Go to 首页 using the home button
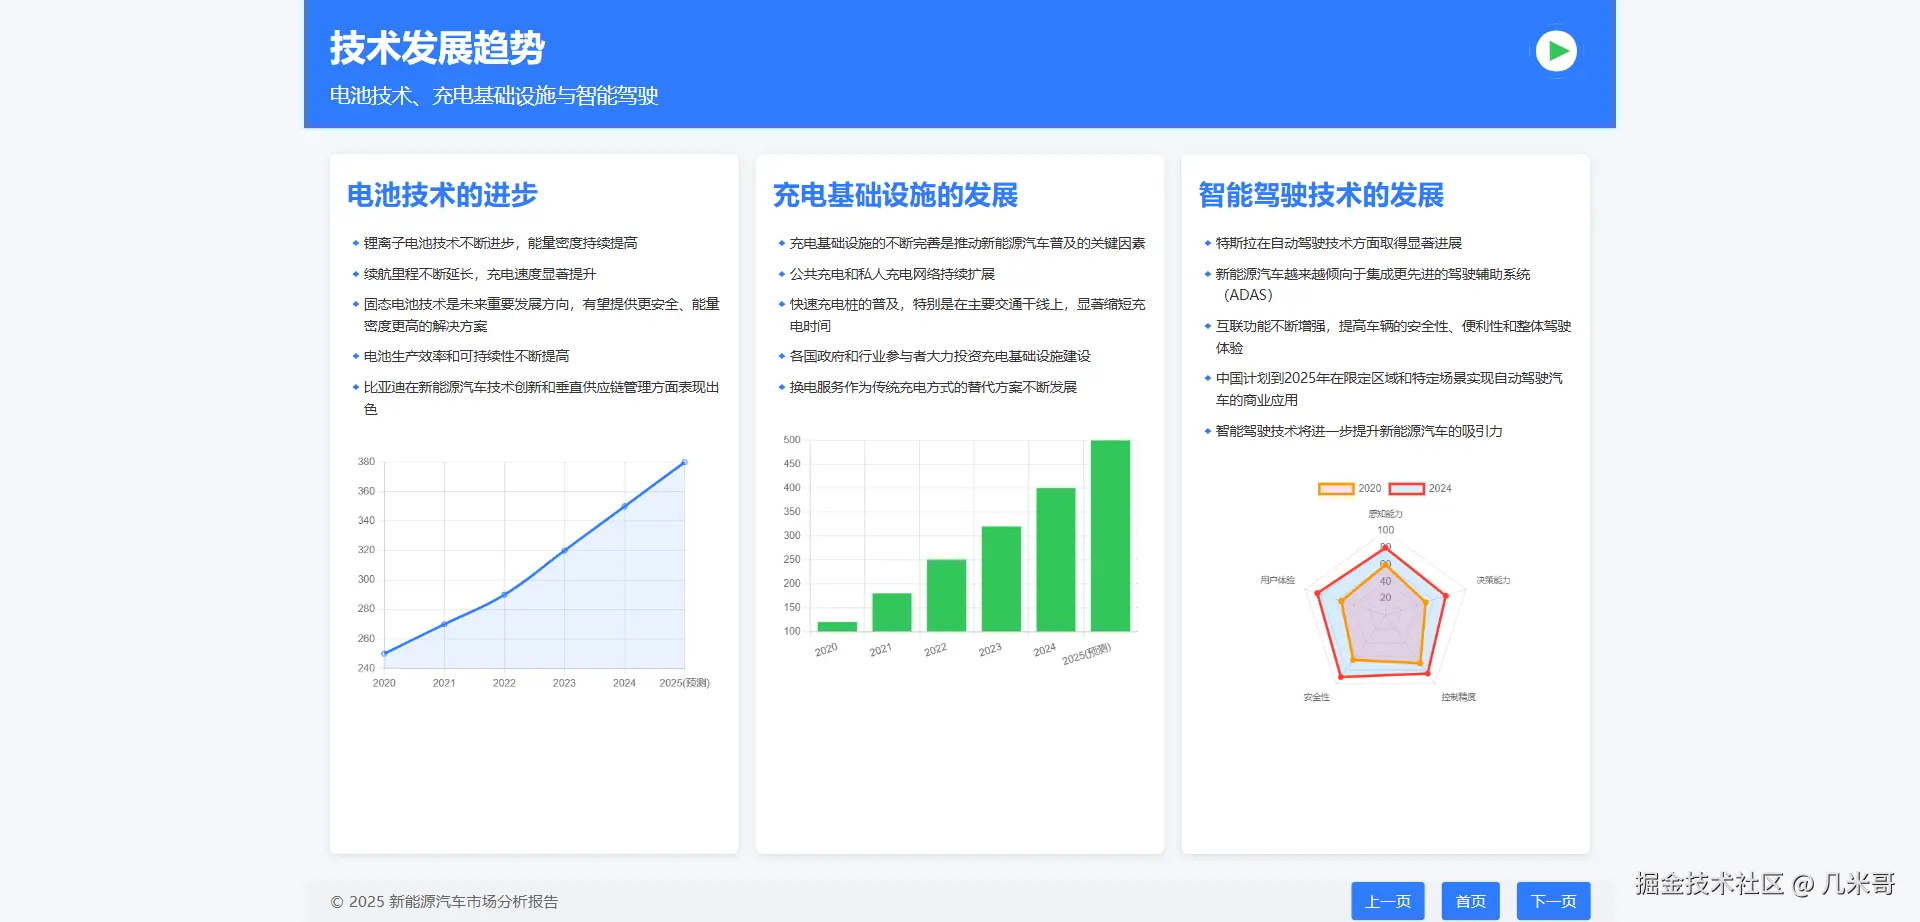This screenshot has height=922, width=1920. [1469, 900]
